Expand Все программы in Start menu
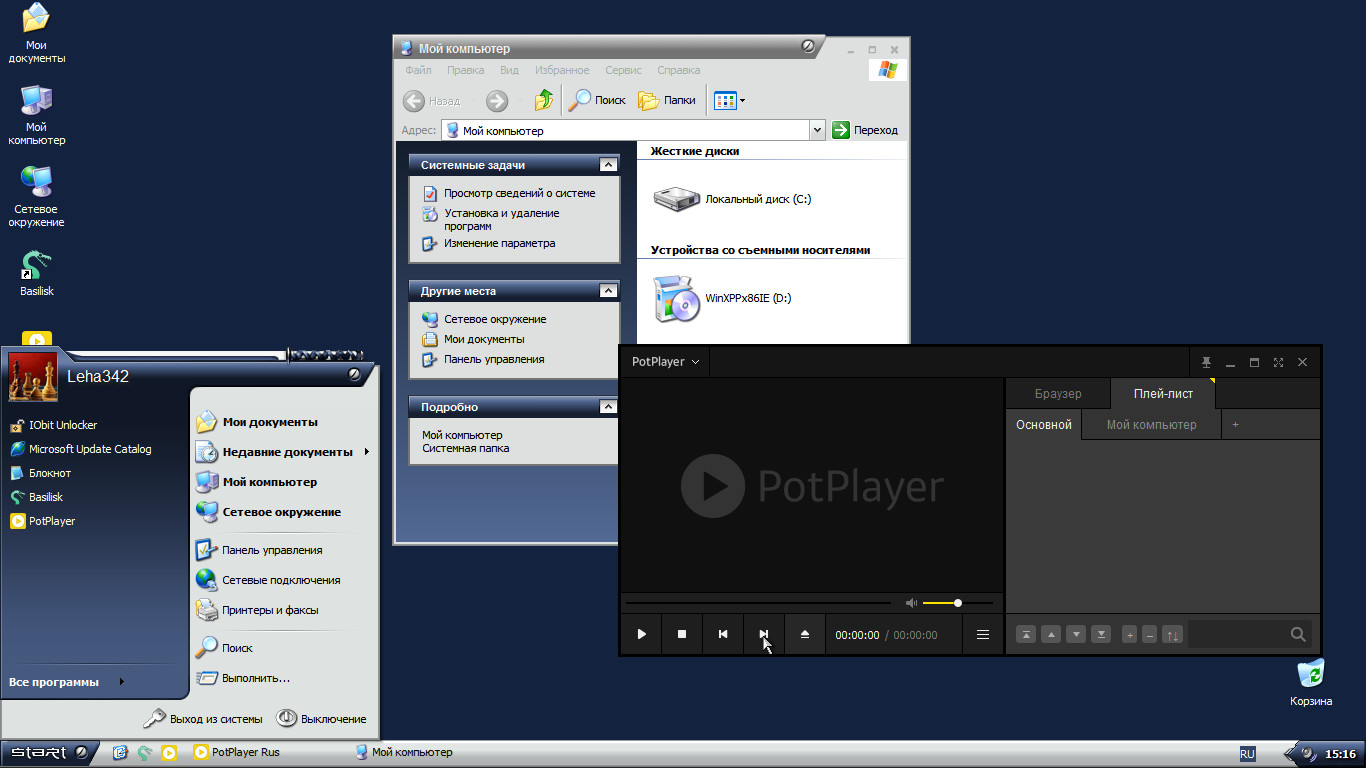Screen dimensions: 1366x768 [x=67, y=682]
